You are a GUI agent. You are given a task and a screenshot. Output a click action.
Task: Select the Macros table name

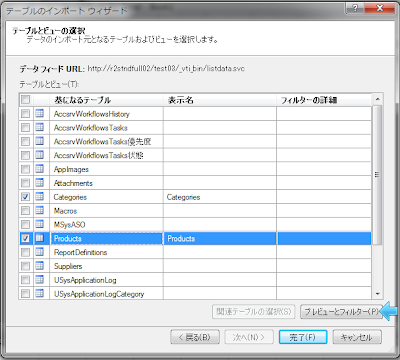(x=65, y=211)
